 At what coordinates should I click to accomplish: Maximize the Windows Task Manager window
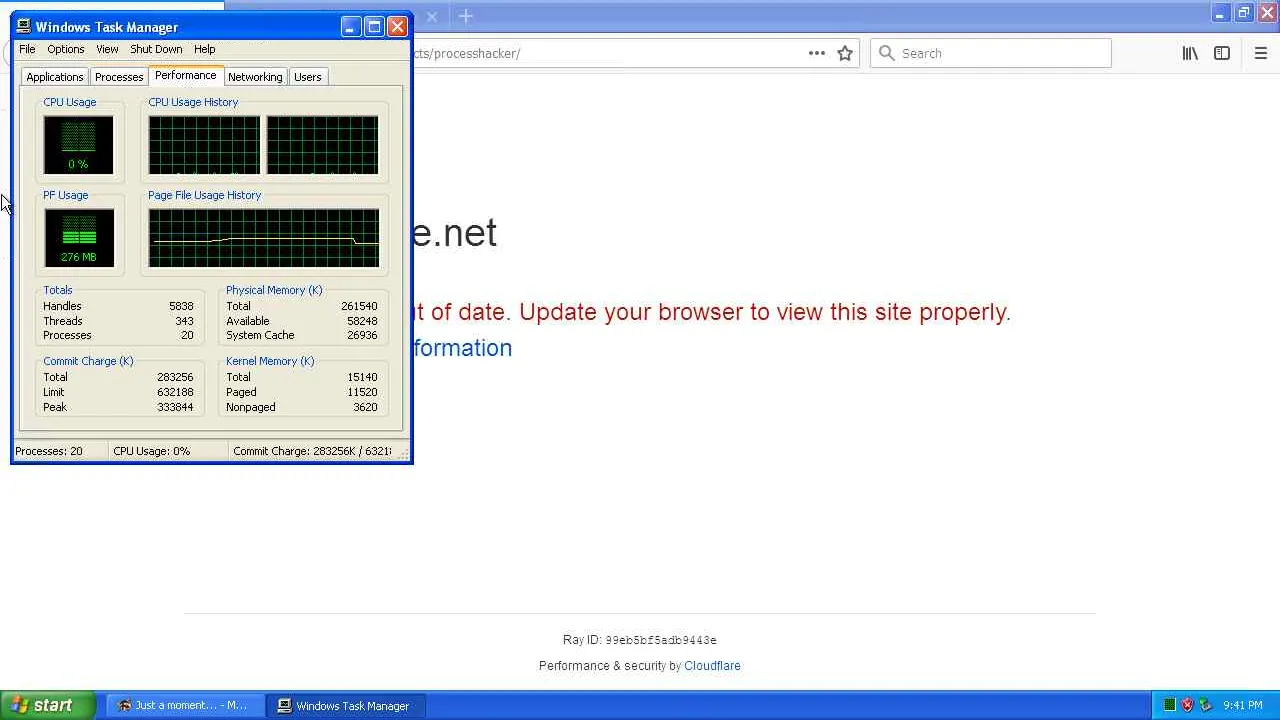click(x=374, y=27)
